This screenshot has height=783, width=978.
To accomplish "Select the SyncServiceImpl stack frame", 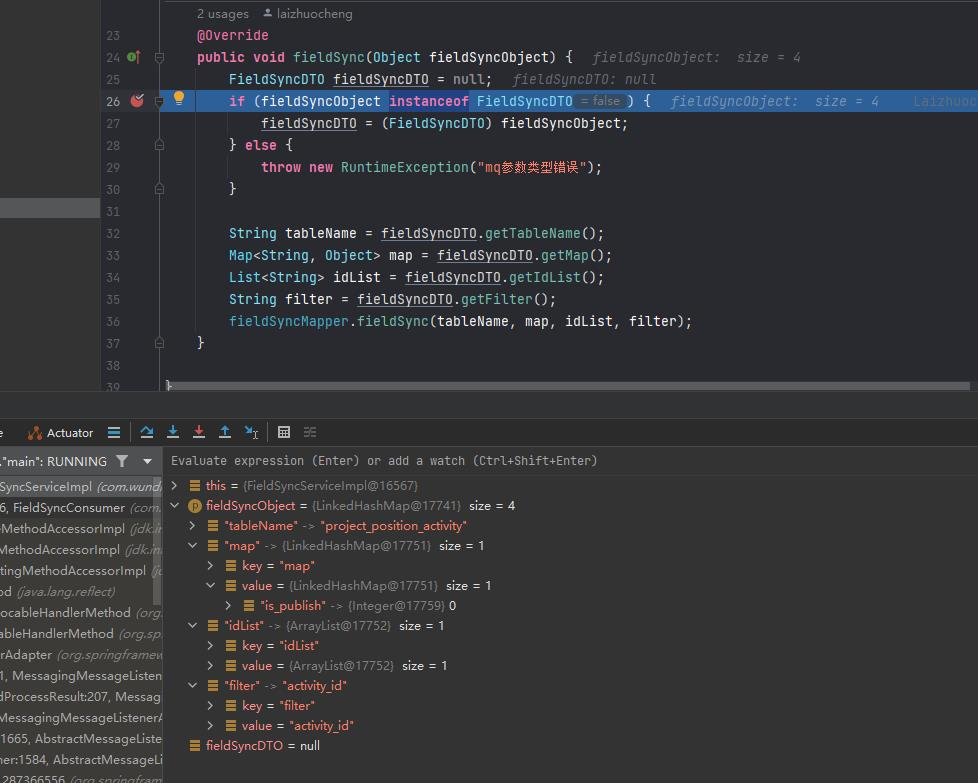I will tap(79, 487).
